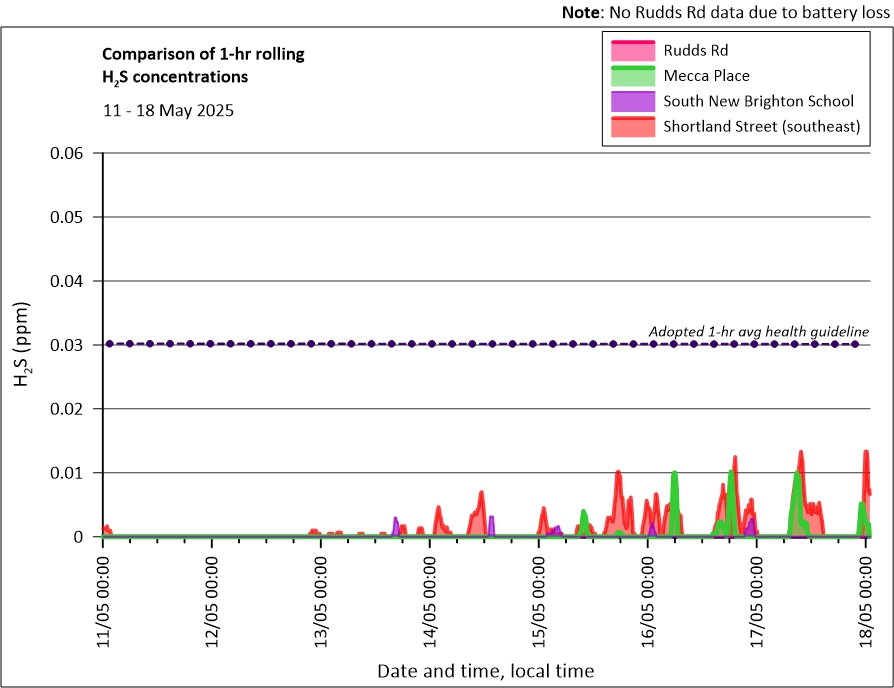This screenshot has width=894, height=688.
Task: Click the 0.03 y-axis tick label
Action: (70, 345)
